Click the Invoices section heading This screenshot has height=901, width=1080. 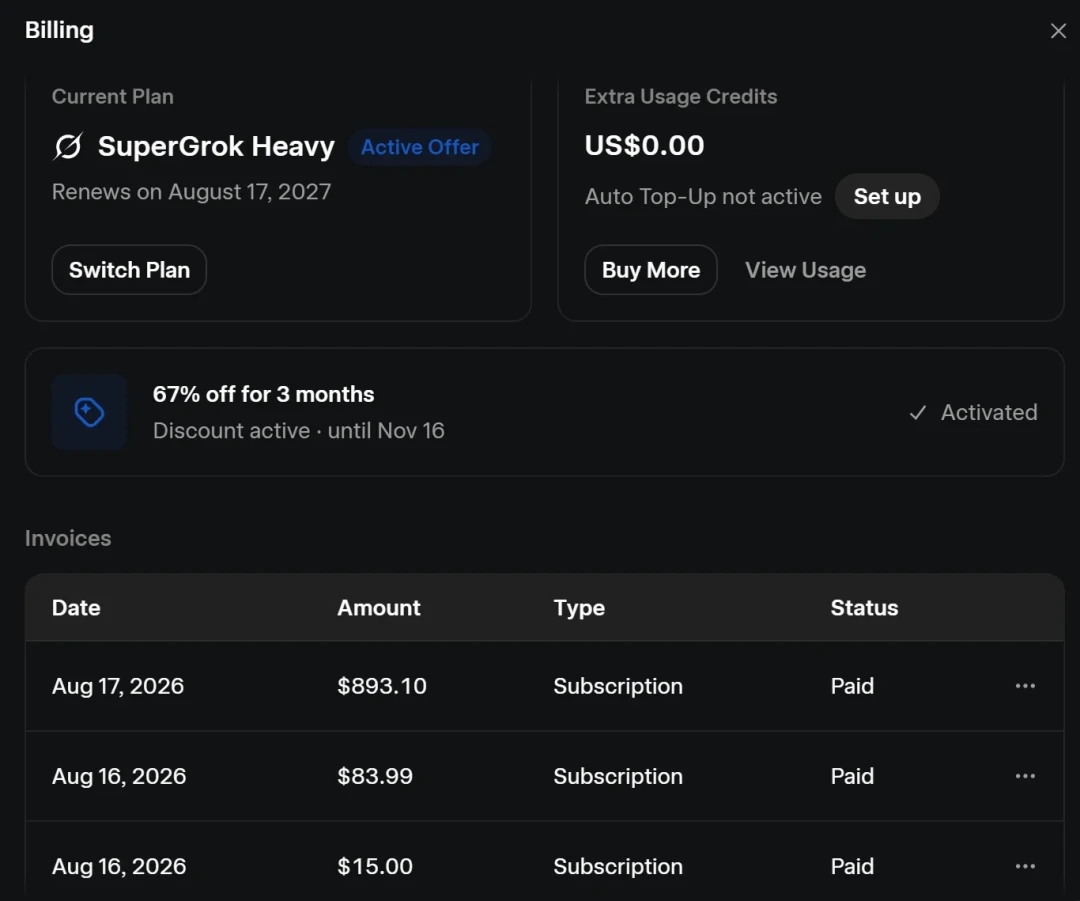pos(68,538)
